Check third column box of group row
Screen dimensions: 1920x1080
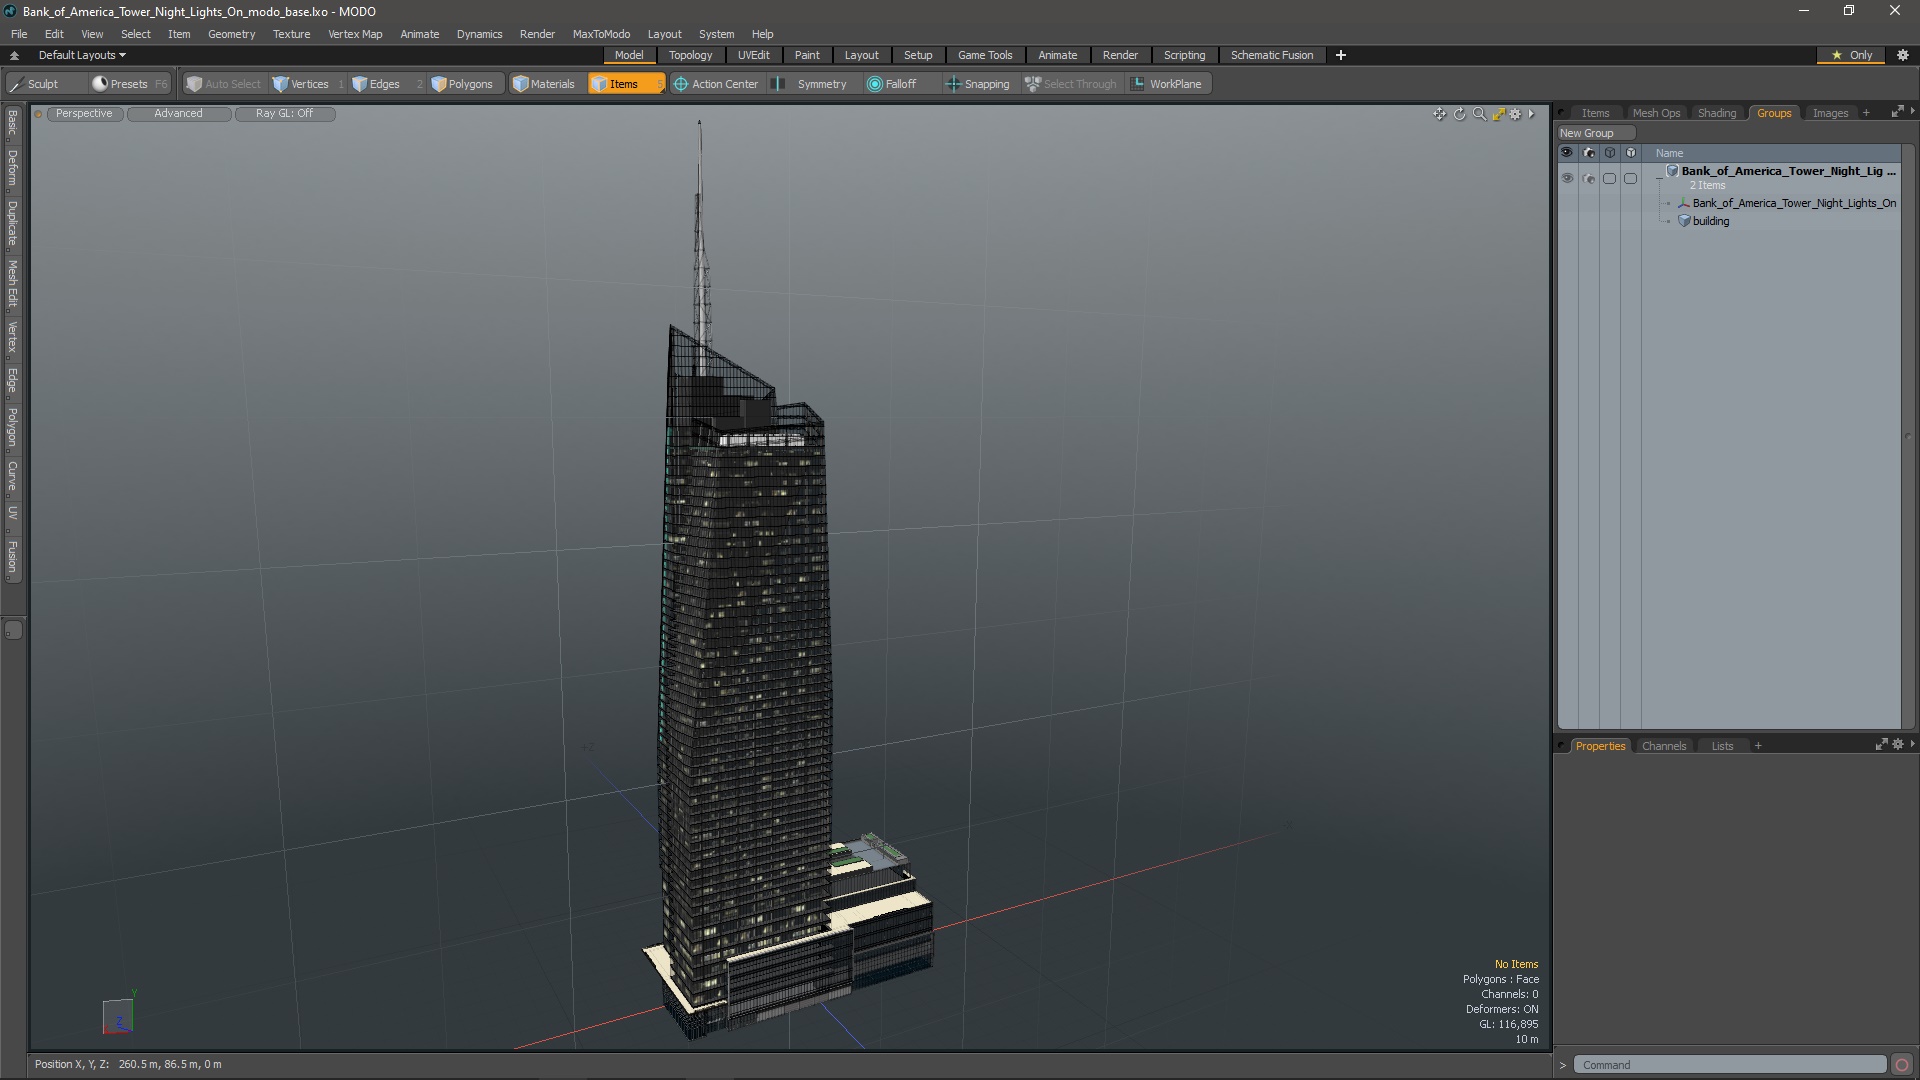pyautogui.click(x=1610, y=178)
